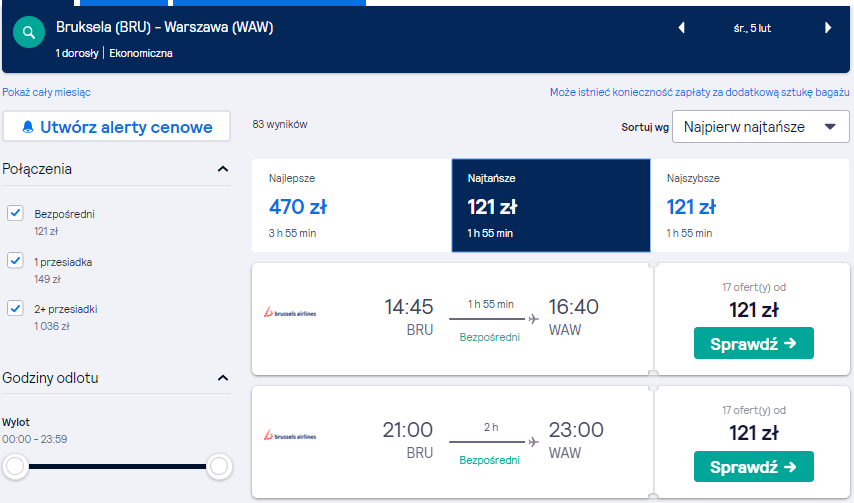854x503 pixels.
Task: Collapse the Połączenia filter section
Action: pos(223,169)
